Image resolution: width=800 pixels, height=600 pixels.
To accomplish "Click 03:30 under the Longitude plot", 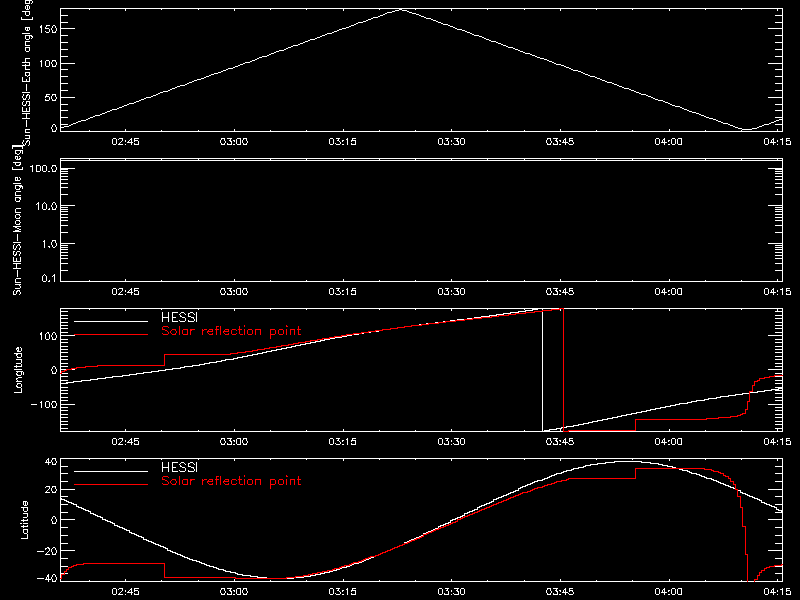I will point(452,441).
